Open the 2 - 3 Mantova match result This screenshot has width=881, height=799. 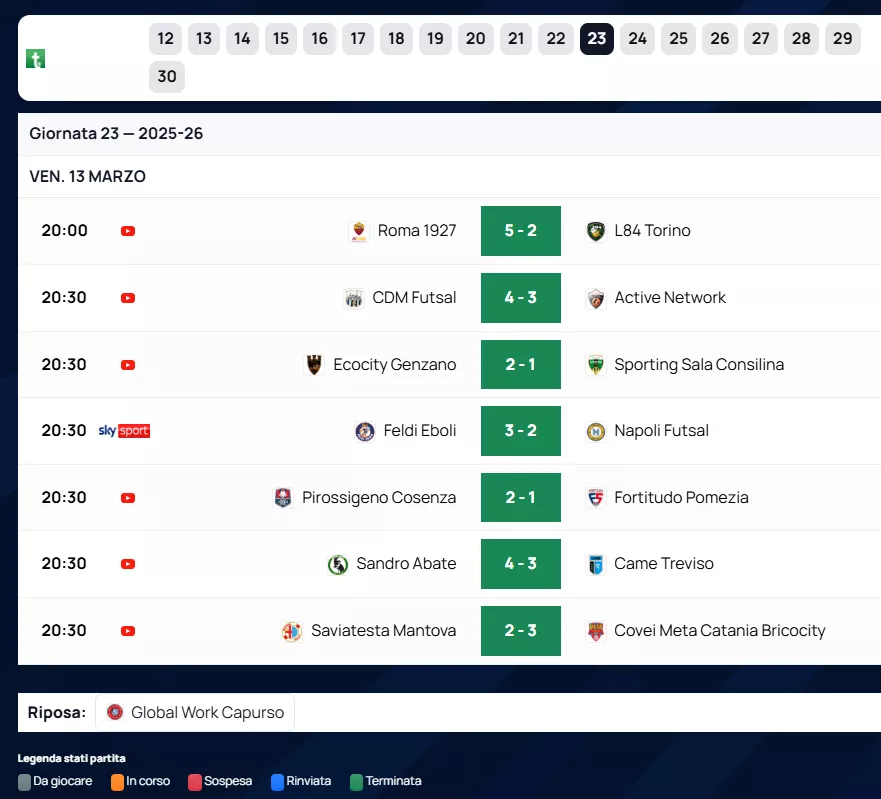520,631
